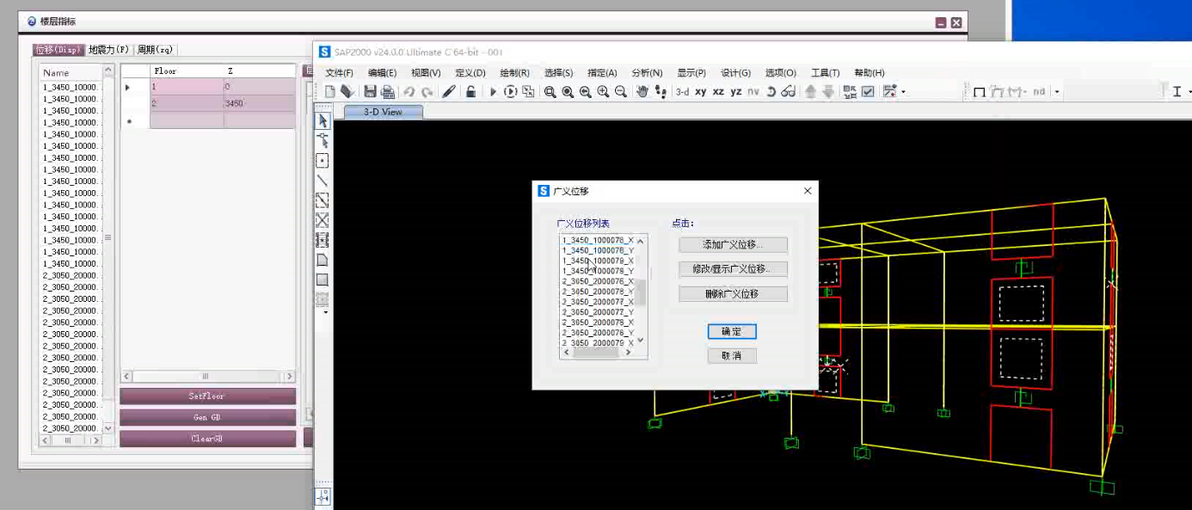Switch to the xz plane view
The image size is (1192, 510).
pyautogui.click(x=718, y=92)
